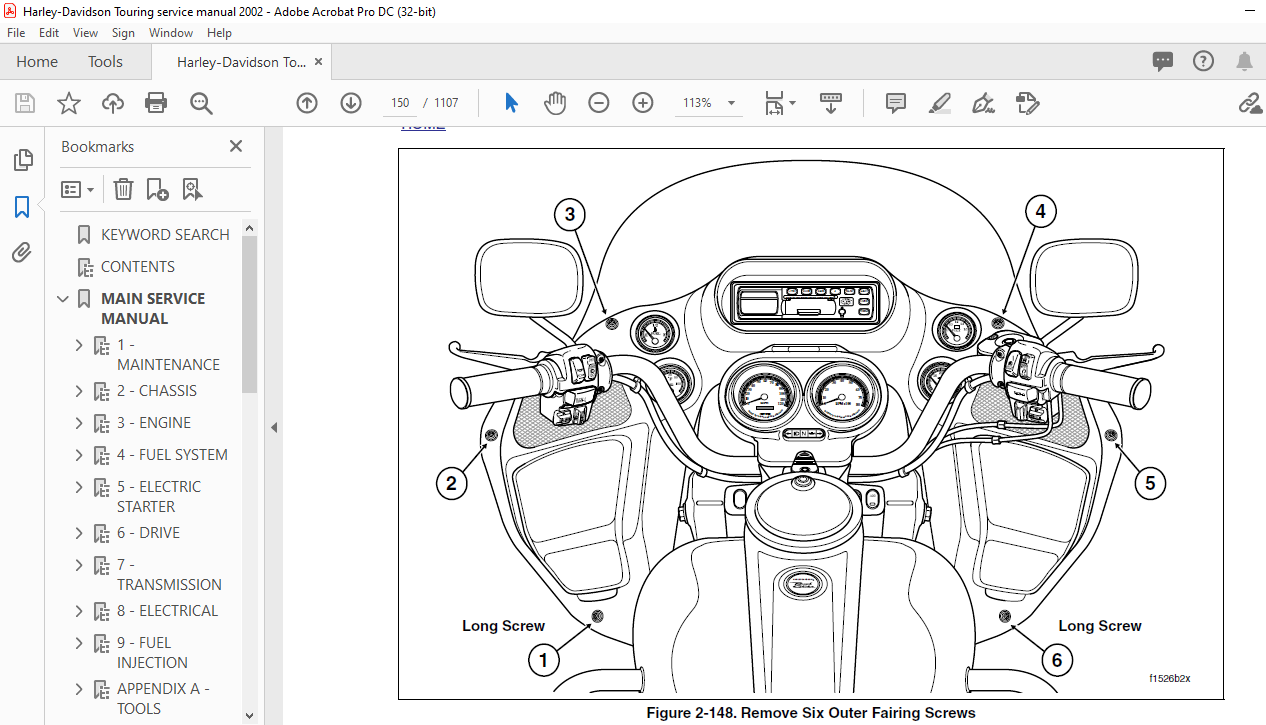The width and height of the screenshot is (1266, 725).
Task: Open the 3 - ENGINE bookmark
Action: pyautogui.click(x=154, y=423)
